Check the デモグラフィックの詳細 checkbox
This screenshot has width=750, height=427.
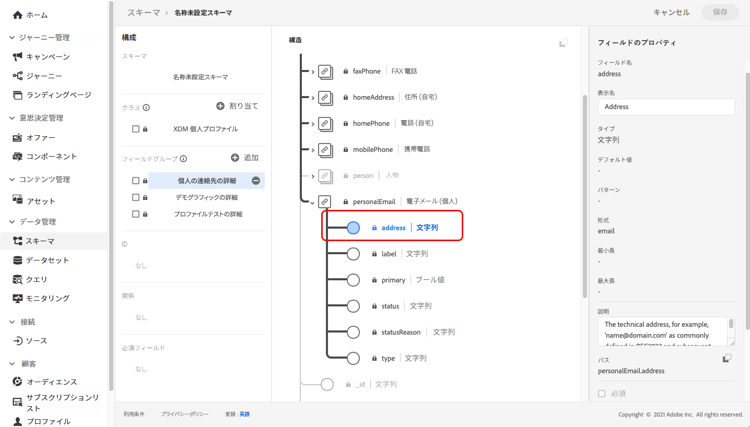[x=136, y=197]
